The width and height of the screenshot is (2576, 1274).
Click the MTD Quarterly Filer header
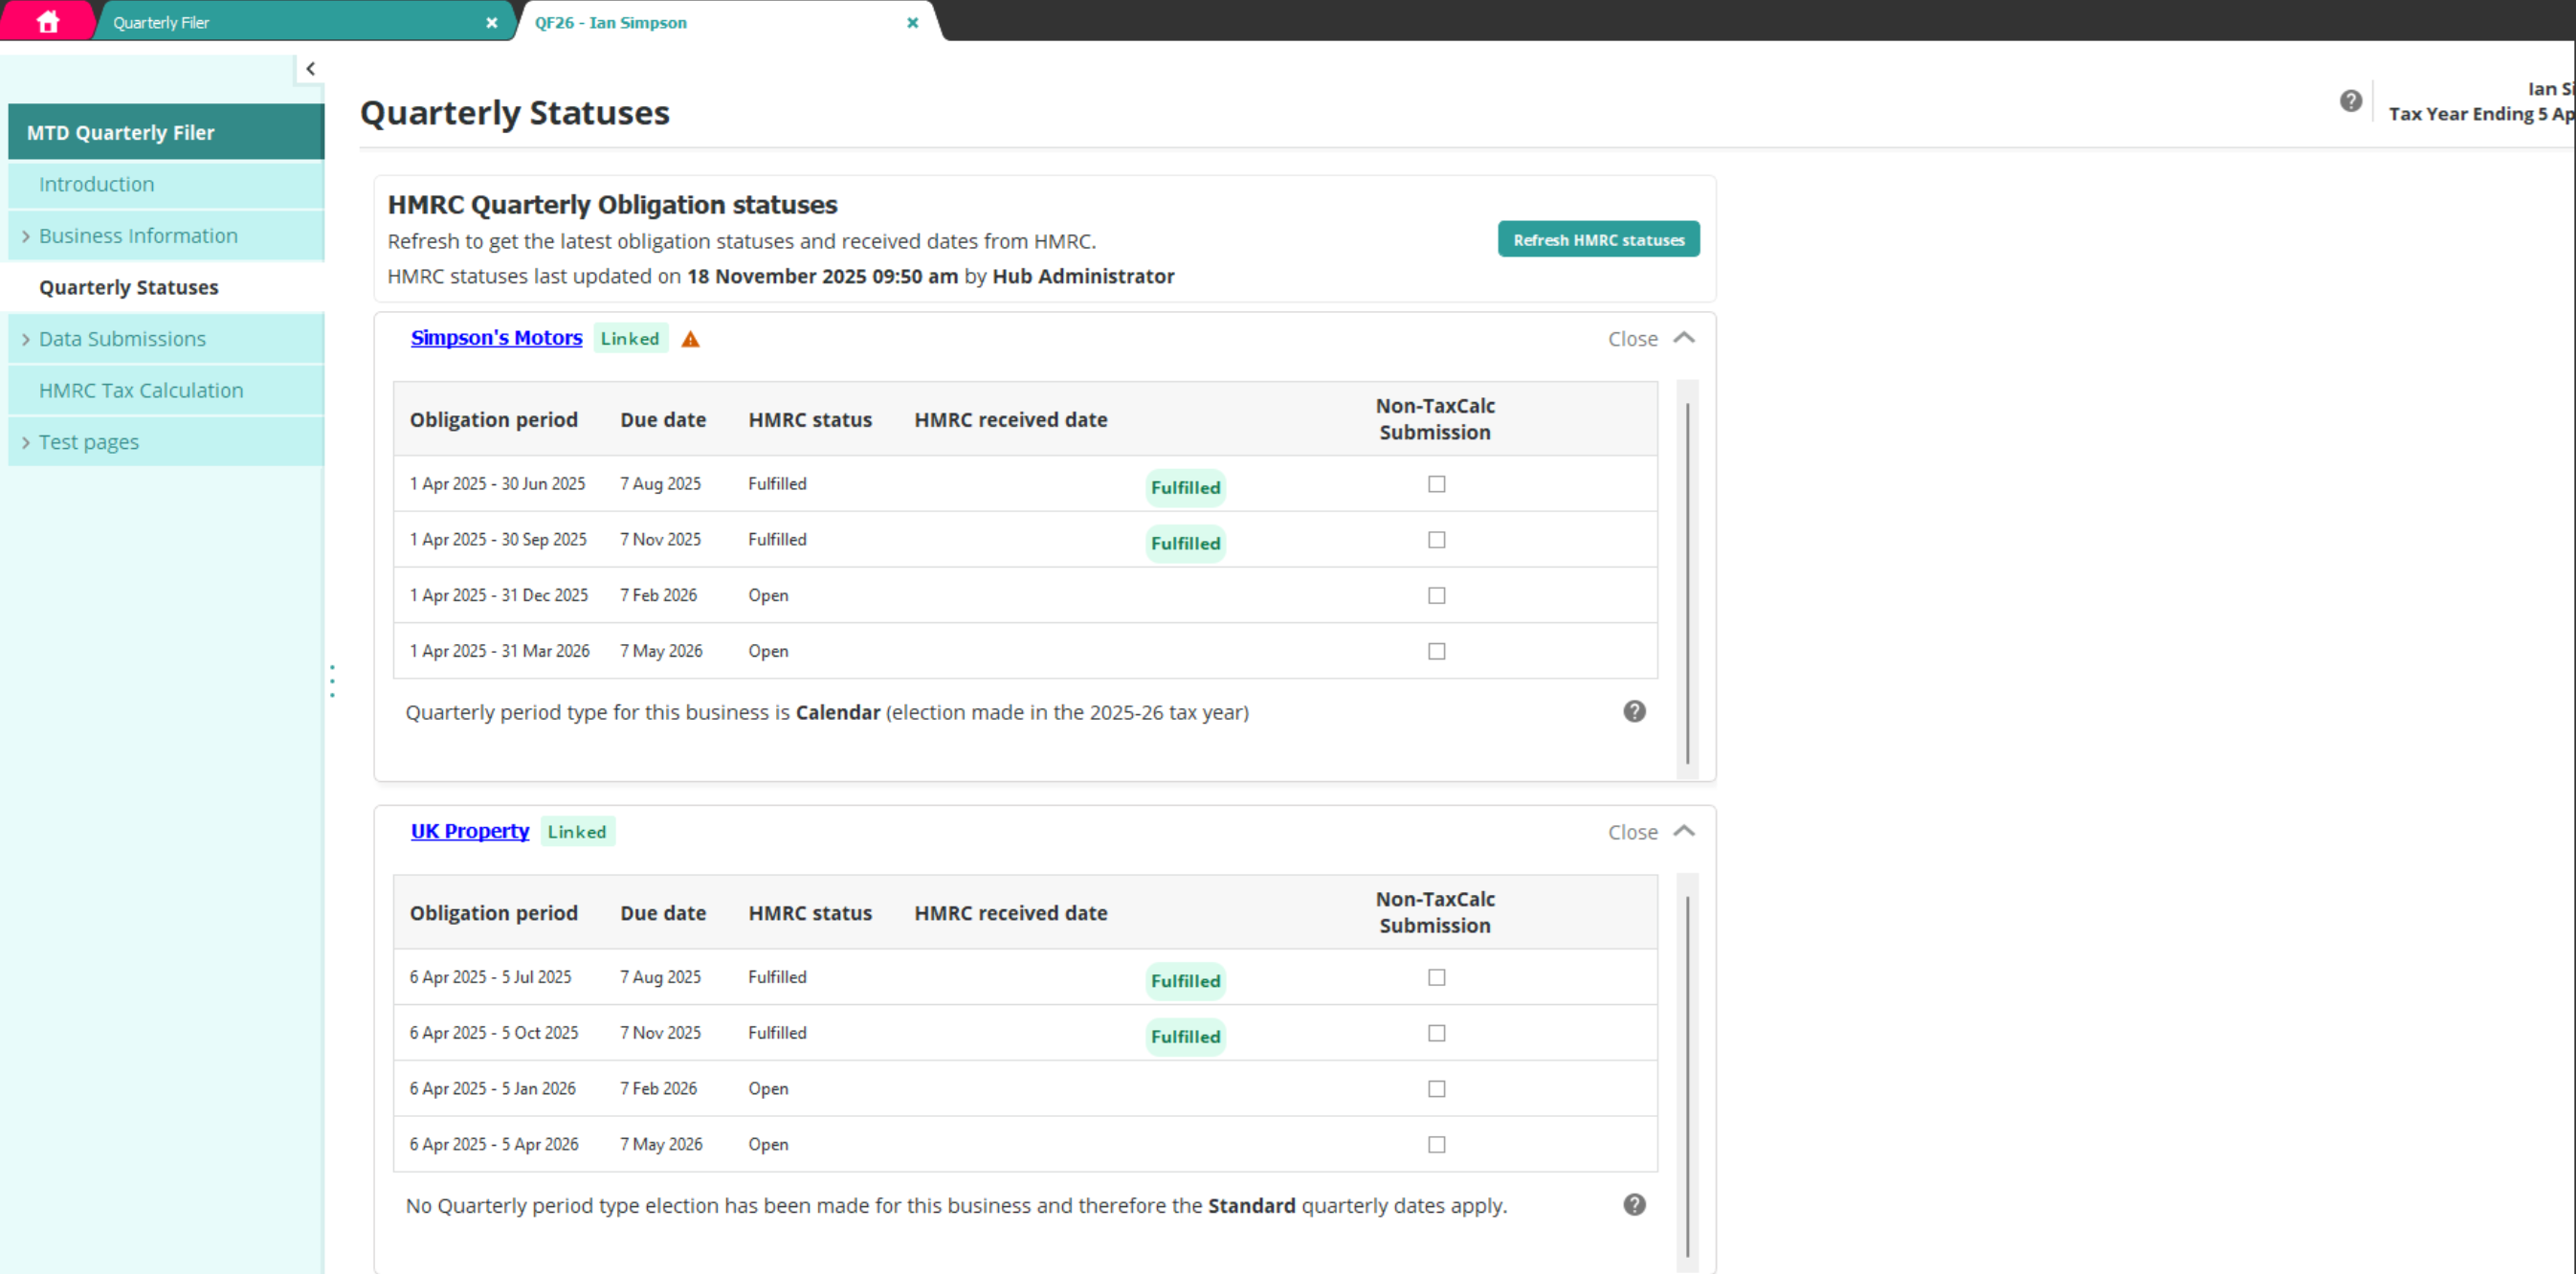tap(166, 132)
